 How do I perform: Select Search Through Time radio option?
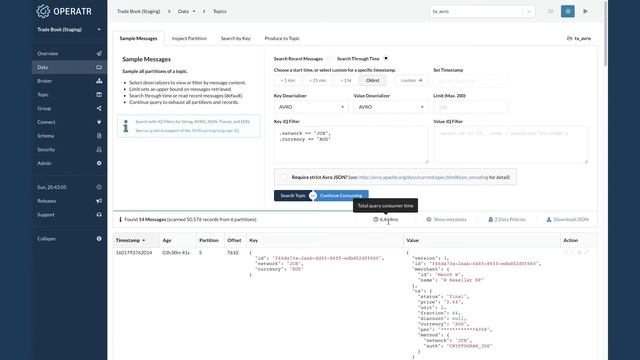pyautogui.click(x=386, y=59)
